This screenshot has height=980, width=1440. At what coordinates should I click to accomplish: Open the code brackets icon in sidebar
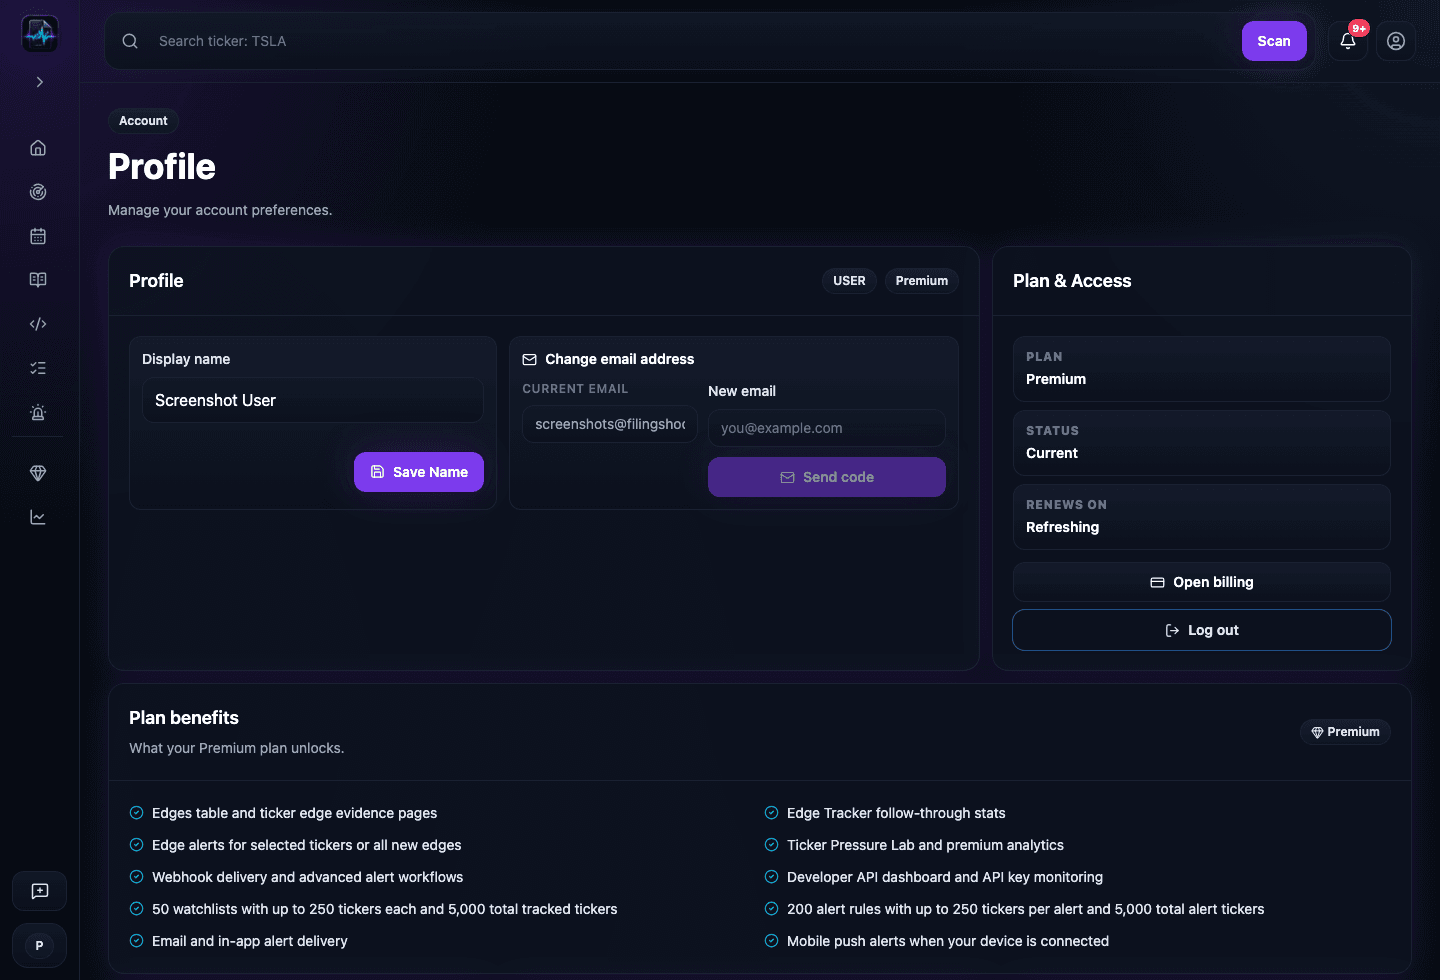[38, 324]
